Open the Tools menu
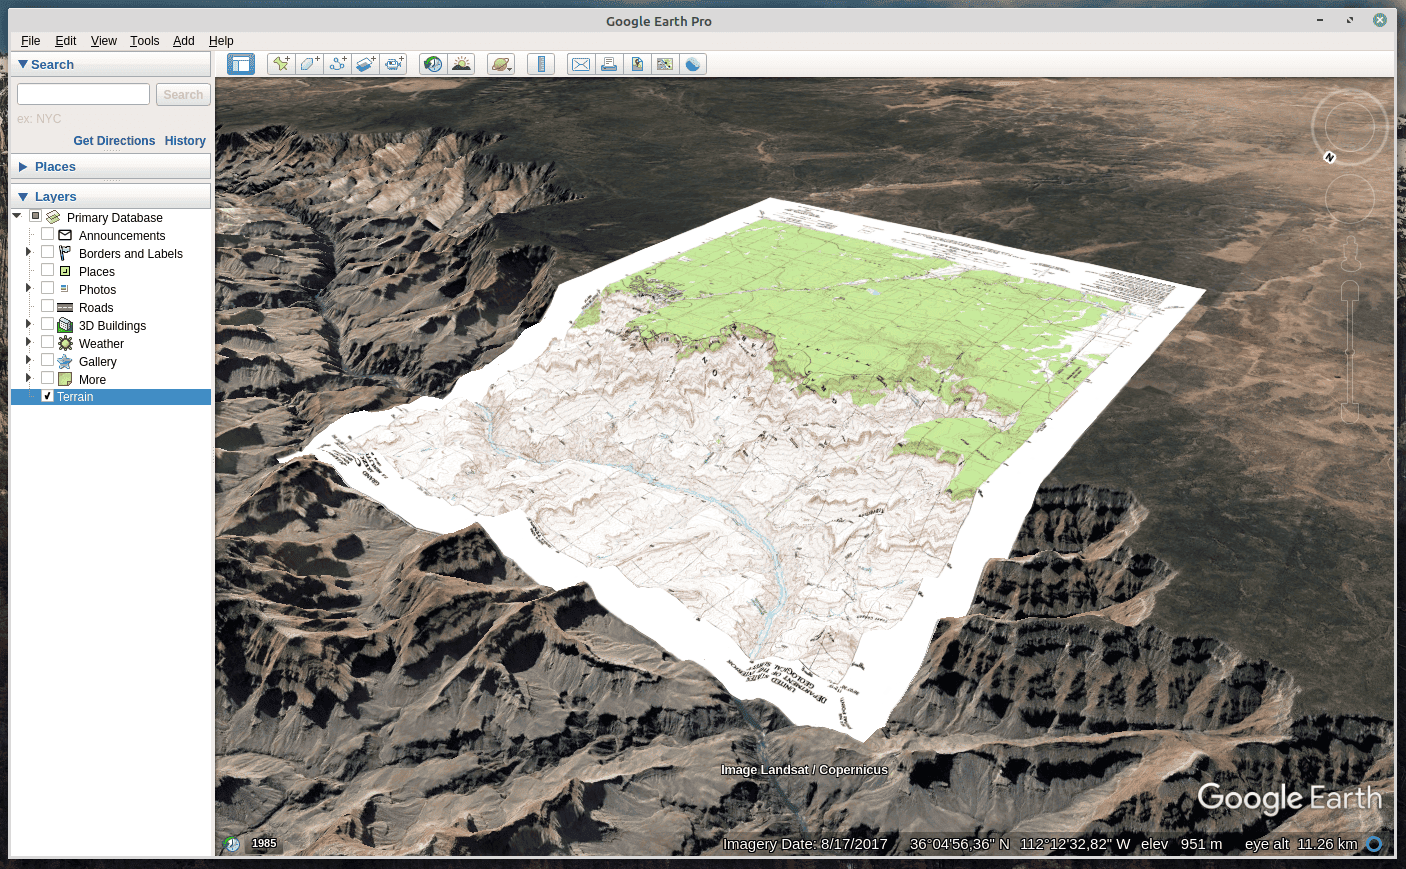Screen dimensions: 1406x869 pos(144,41)
